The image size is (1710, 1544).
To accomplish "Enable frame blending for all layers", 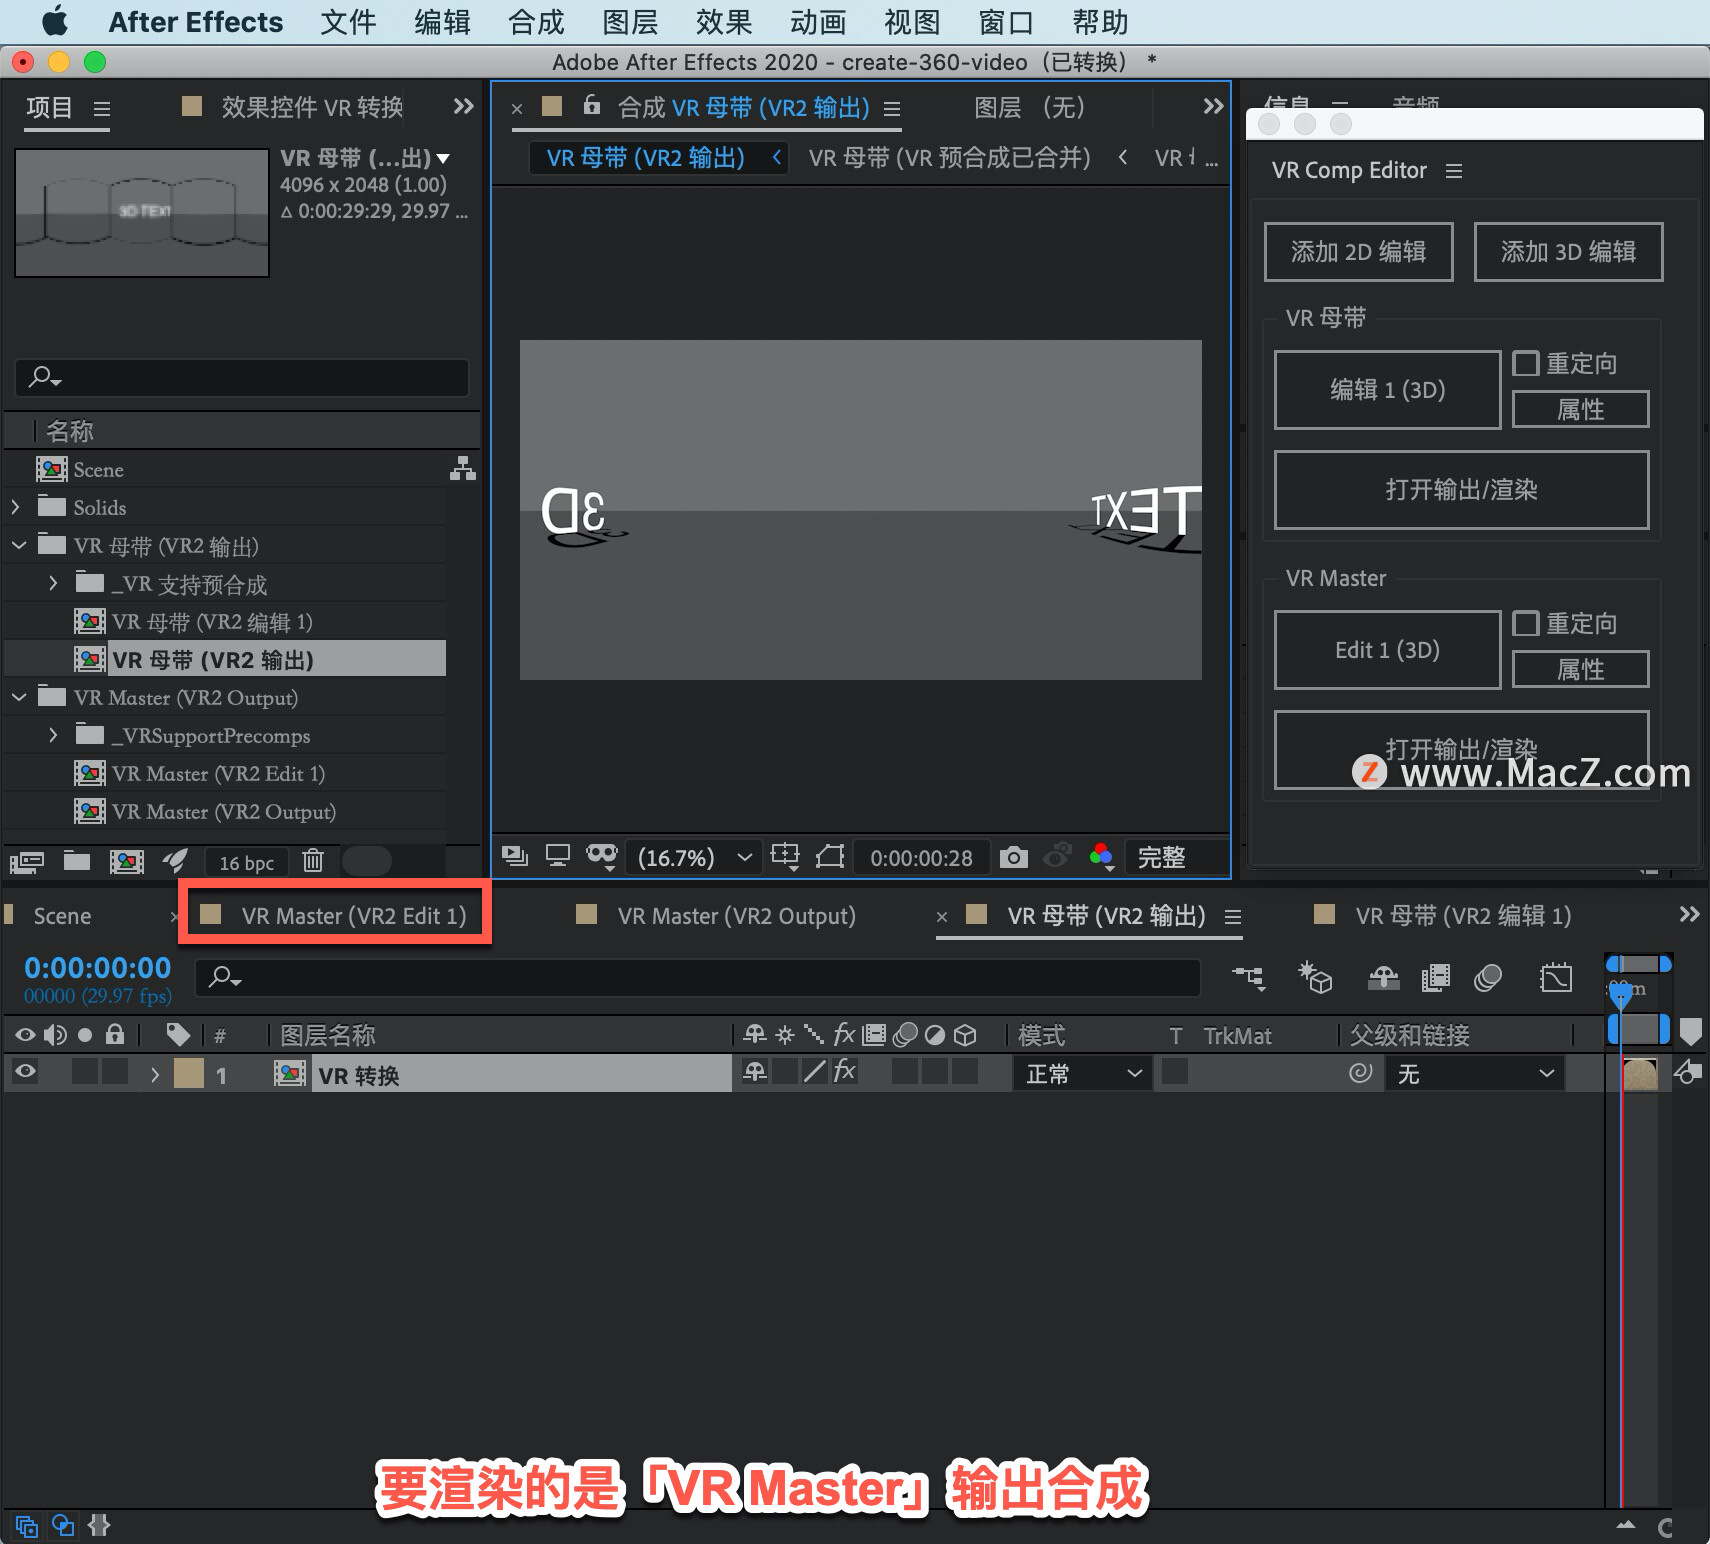I will coord(1436,977).
